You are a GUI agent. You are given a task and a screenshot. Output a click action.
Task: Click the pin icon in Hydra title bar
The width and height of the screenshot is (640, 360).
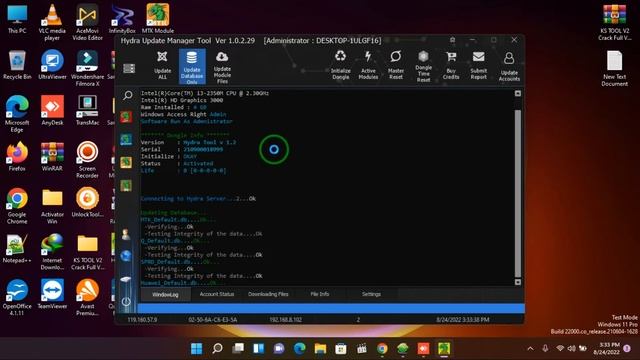[x=452, y=40]
